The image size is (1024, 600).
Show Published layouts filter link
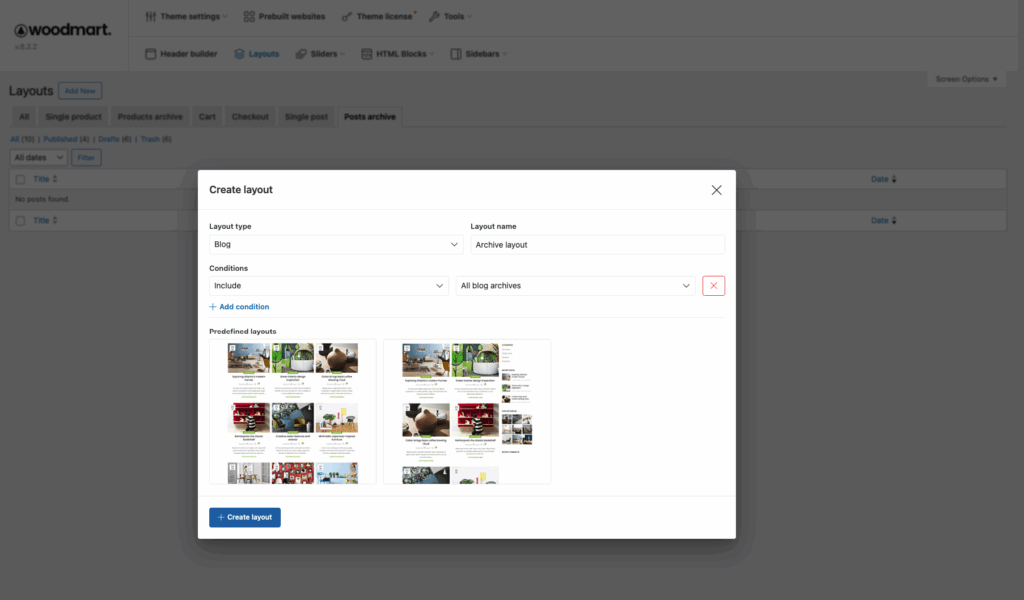click(x=60, y=139)
